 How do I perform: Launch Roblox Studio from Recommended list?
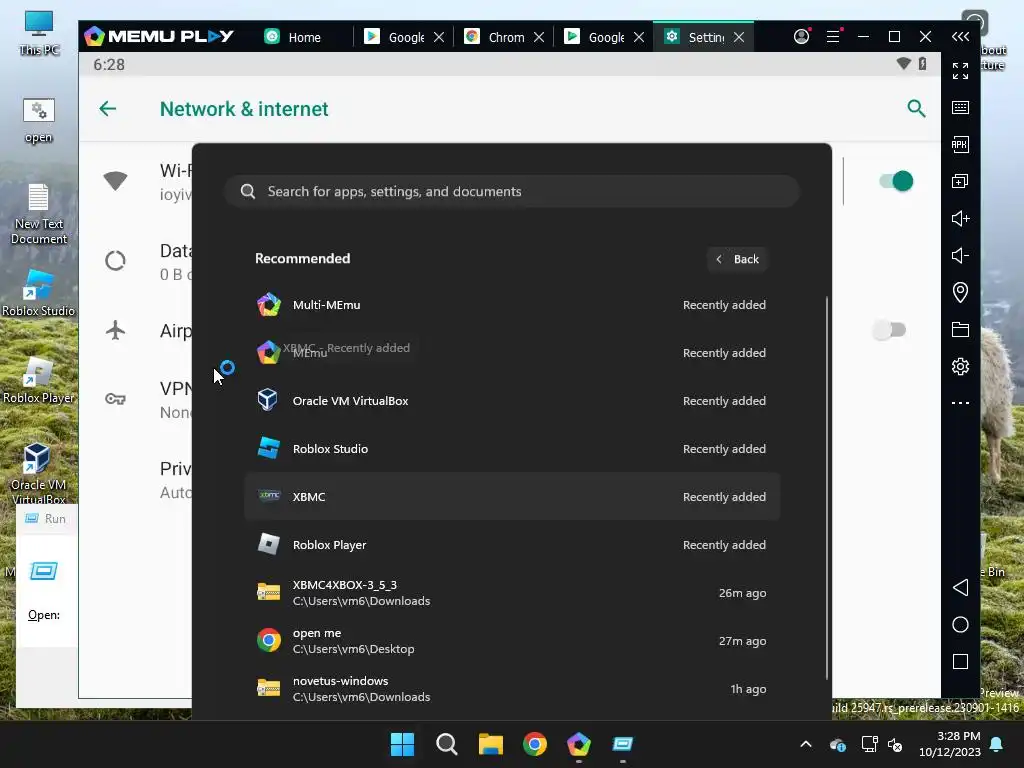click(512, 449)
